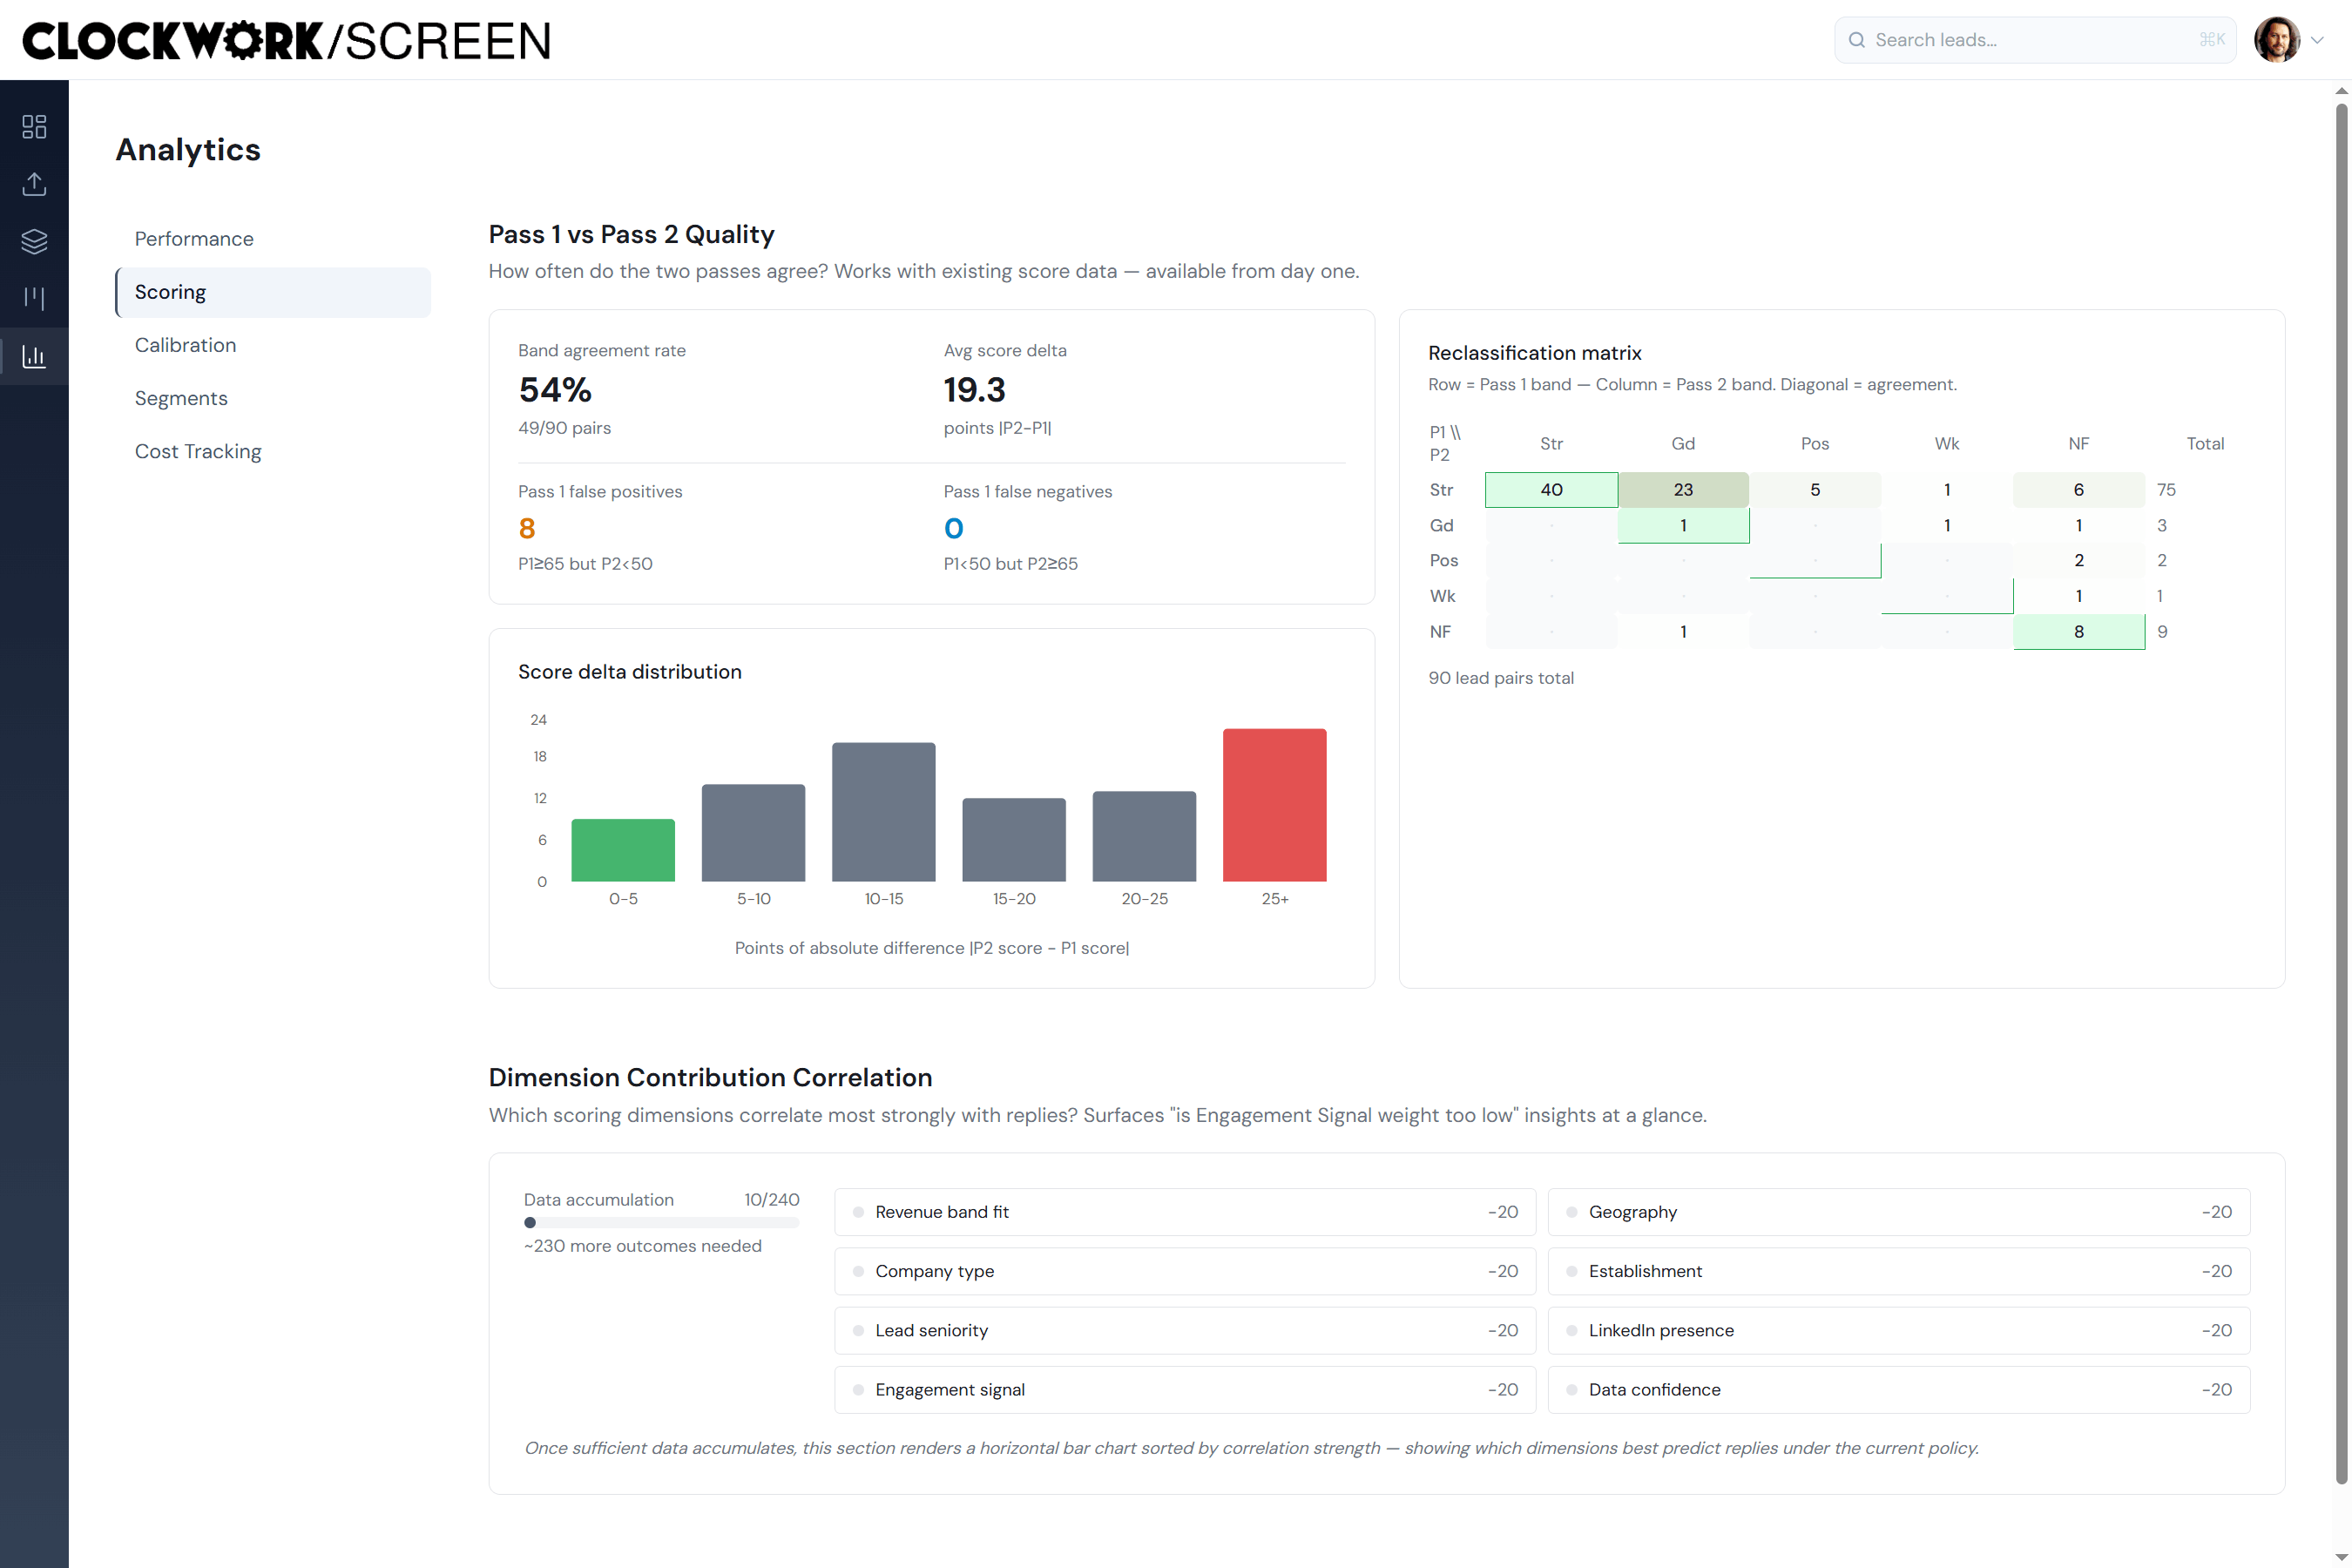Click the green 0-5 delta bar
This screenshot has width=2352, height=1568.
click(623, 850)
